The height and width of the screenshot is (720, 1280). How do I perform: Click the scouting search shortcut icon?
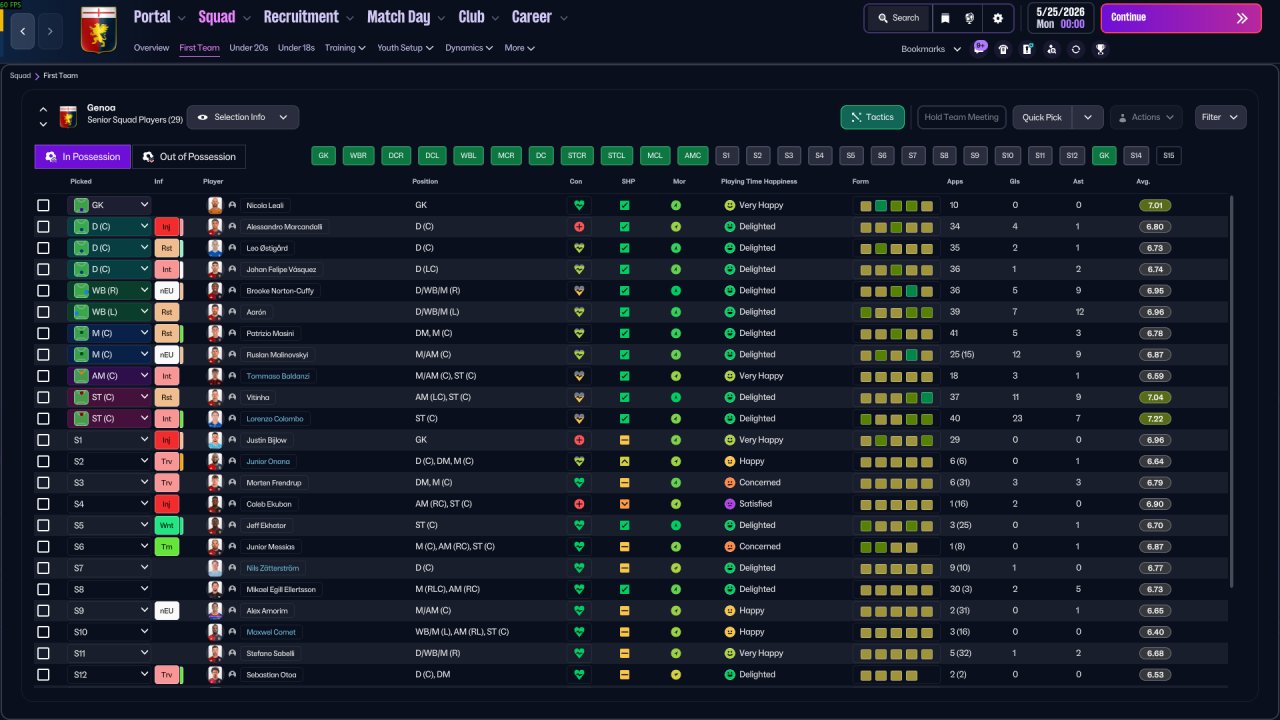(1051, 49)
